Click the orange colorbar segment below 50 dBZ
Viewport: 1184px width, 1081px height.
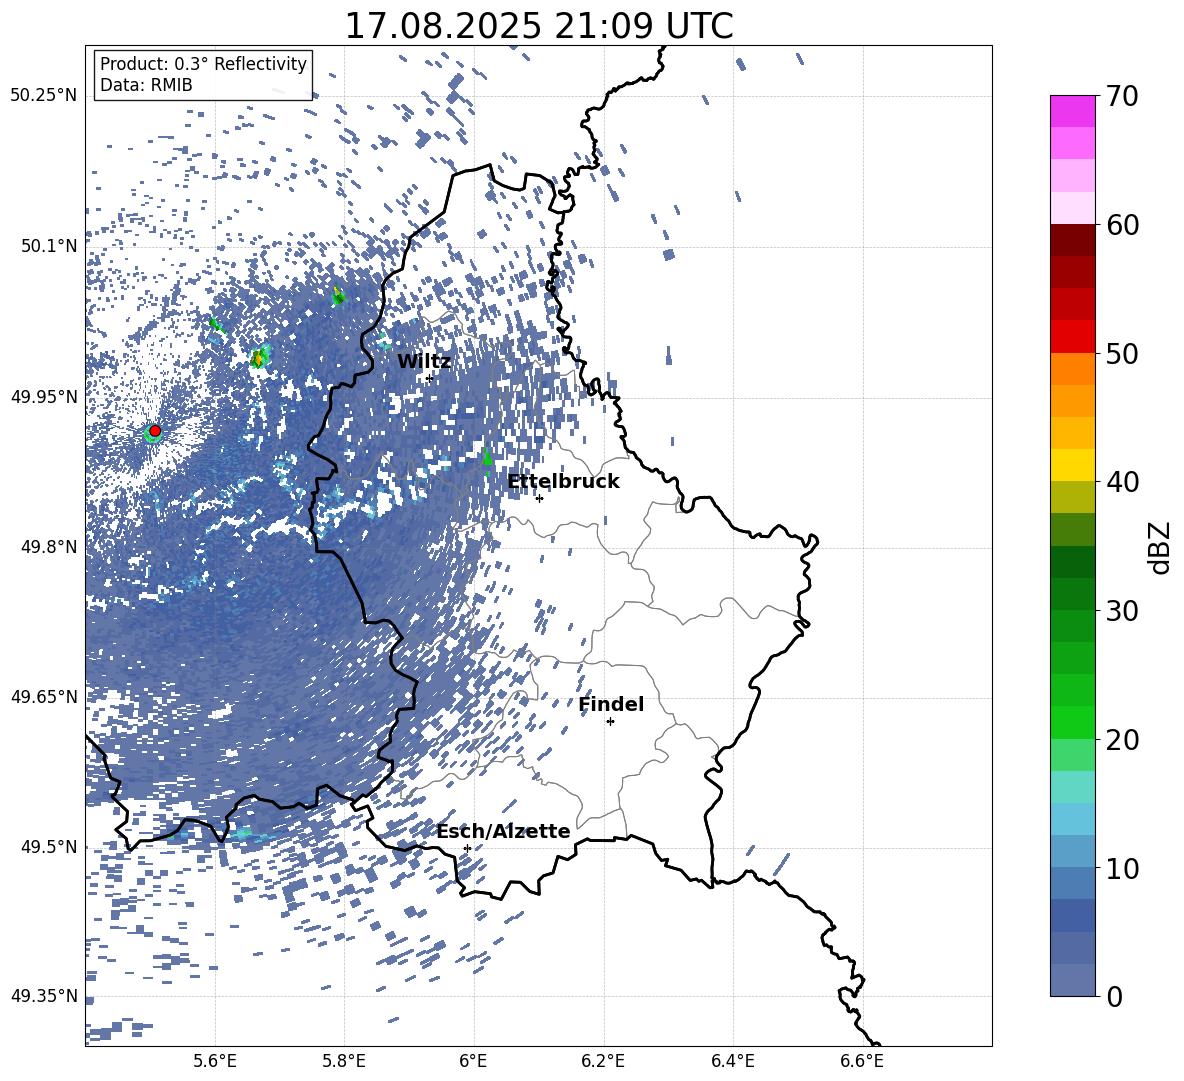pos(1073,369)
